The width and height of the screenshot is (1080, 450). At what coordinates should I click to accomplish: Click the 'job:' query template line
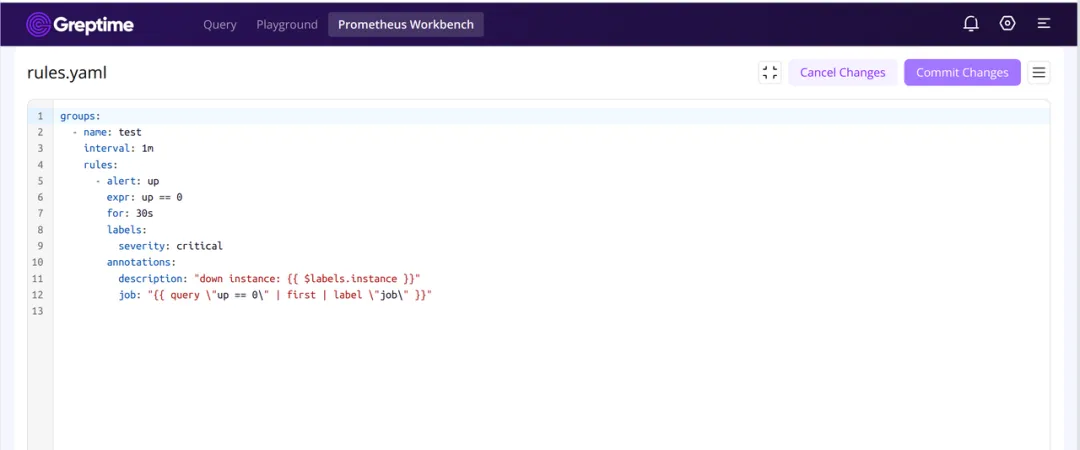pos(275,295)
